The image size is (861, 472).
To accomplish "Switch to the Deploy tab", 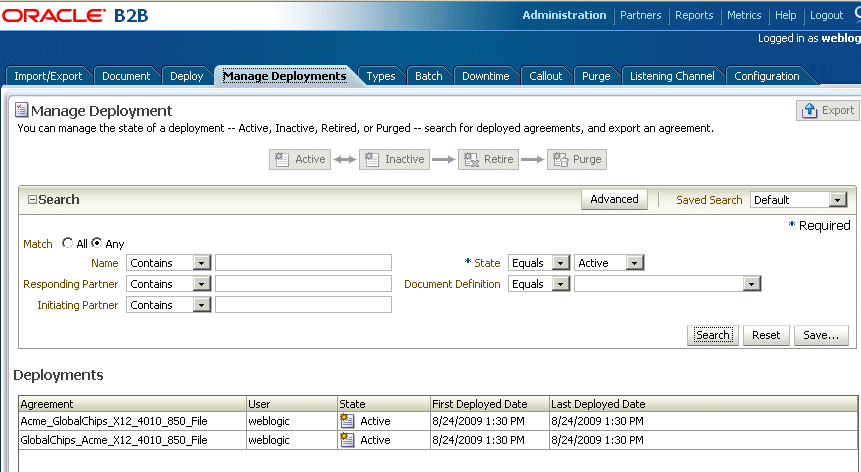I will tap(187, 76).
